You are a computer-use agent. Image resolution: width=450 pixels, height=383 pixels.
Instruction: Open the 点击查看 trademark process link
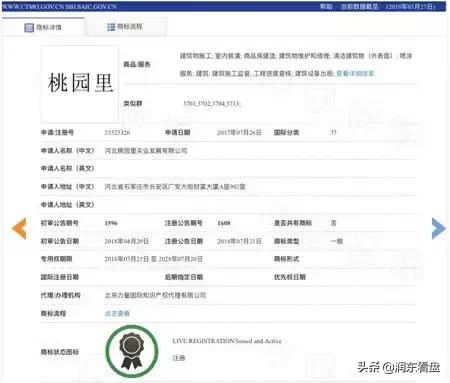click(x=117, y=313)
